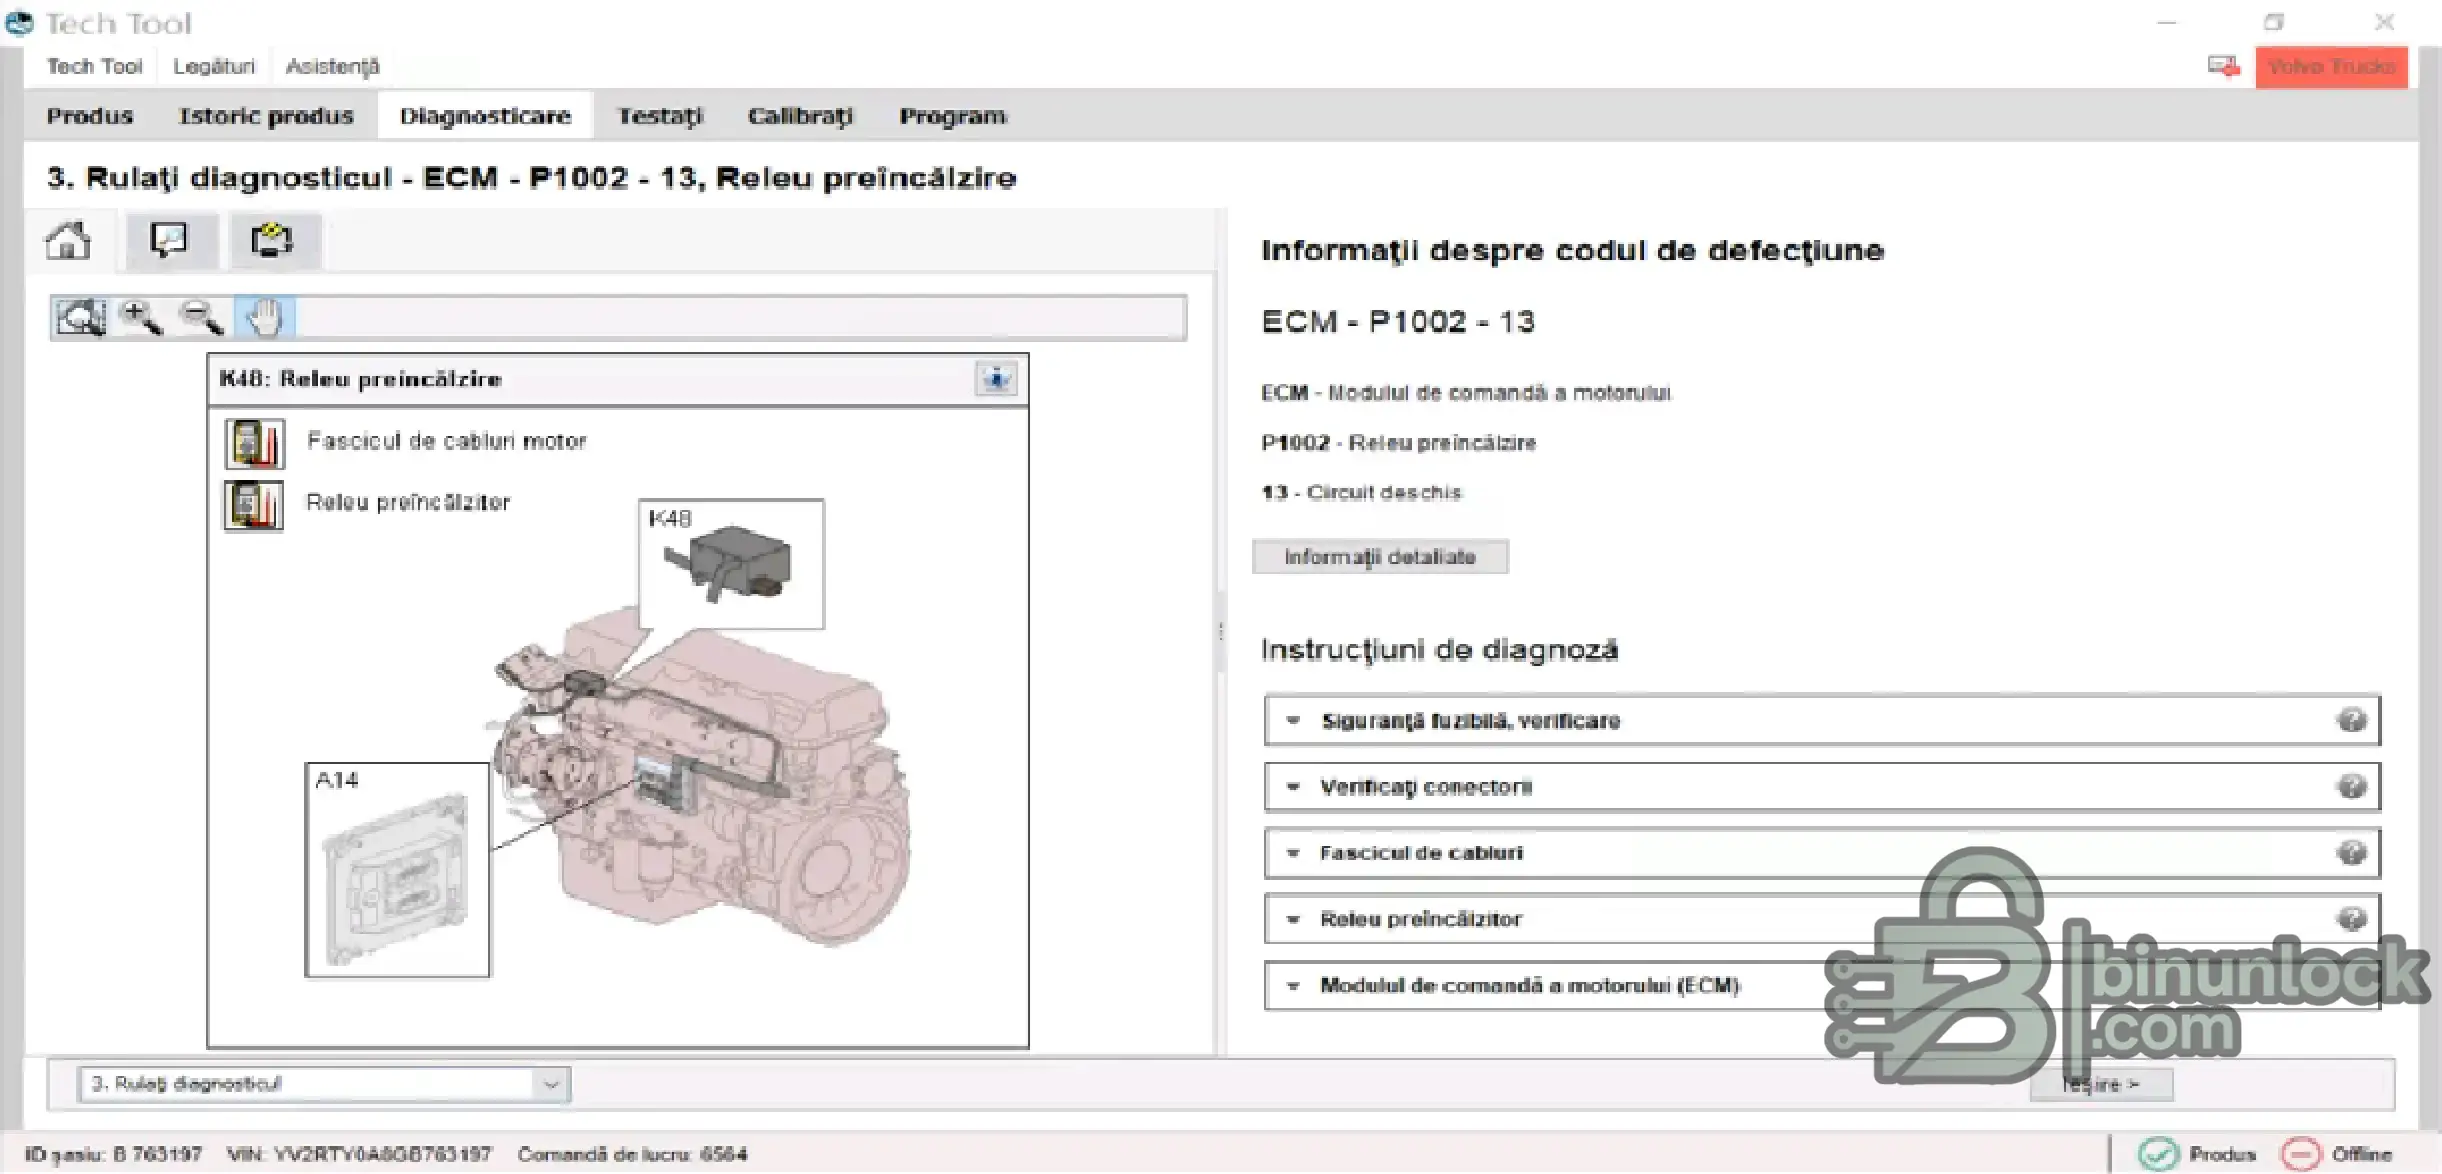
Task: Switch to the Istoric produs tab
Action: click(266, 116)
